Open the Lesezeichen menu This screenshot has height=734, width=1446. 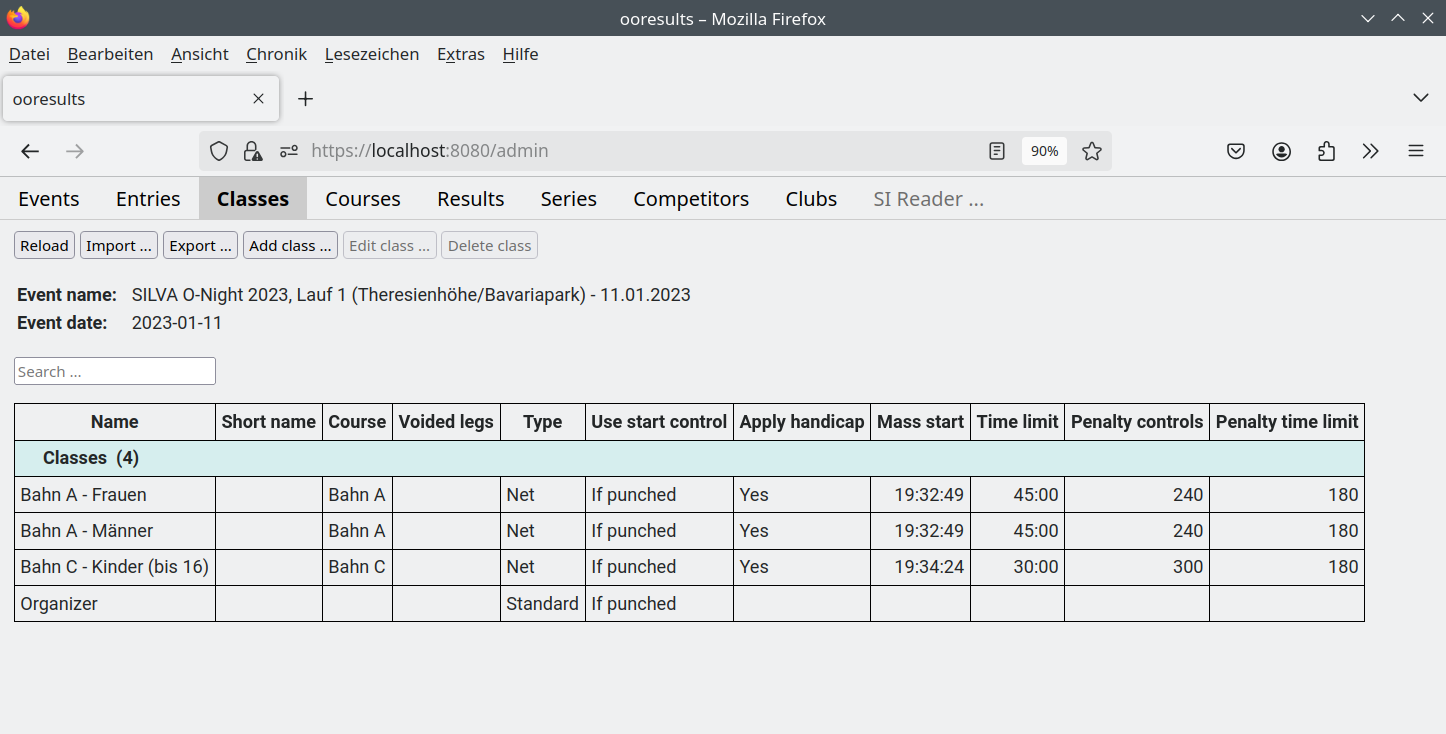coord(372,54)
